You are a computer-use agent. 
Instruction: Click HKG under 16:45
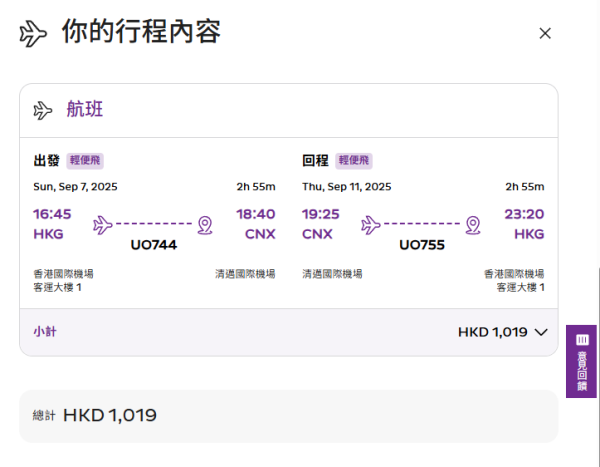point(48,234)
